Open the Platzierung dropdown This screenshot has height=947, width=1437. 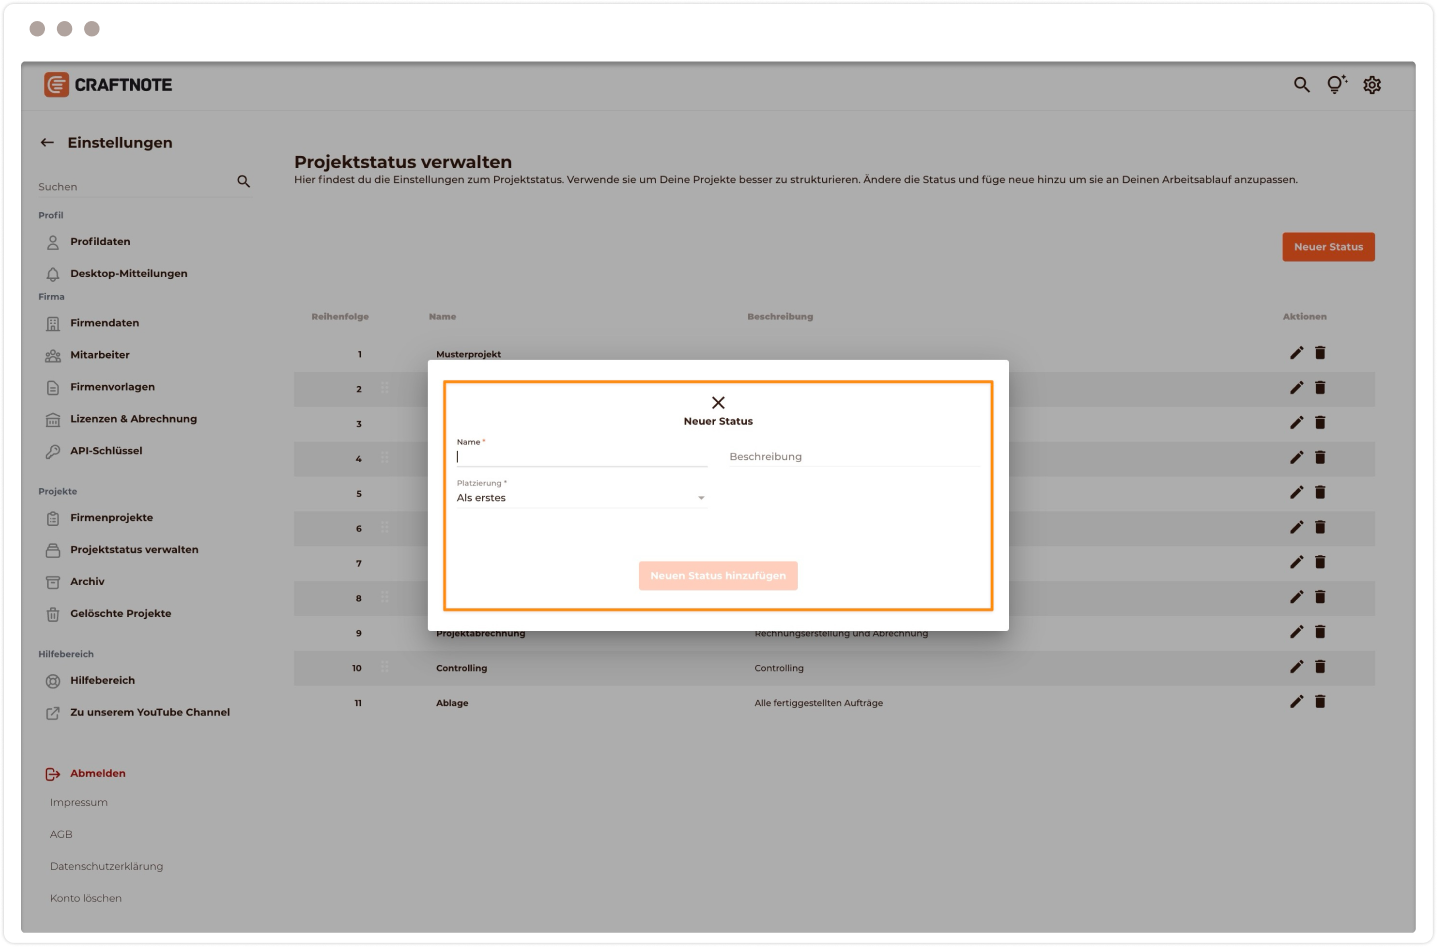581,498
